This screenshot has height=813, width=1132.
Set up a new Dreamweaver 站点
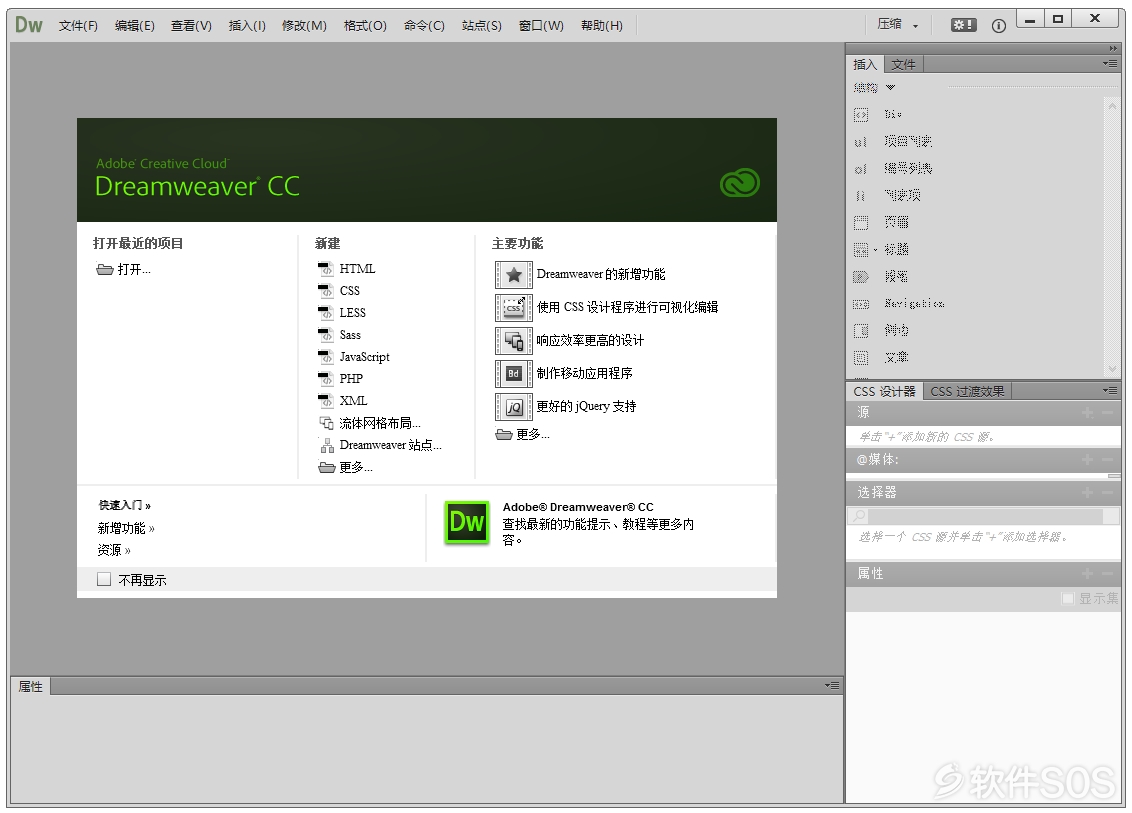click(x=380, y=445)
